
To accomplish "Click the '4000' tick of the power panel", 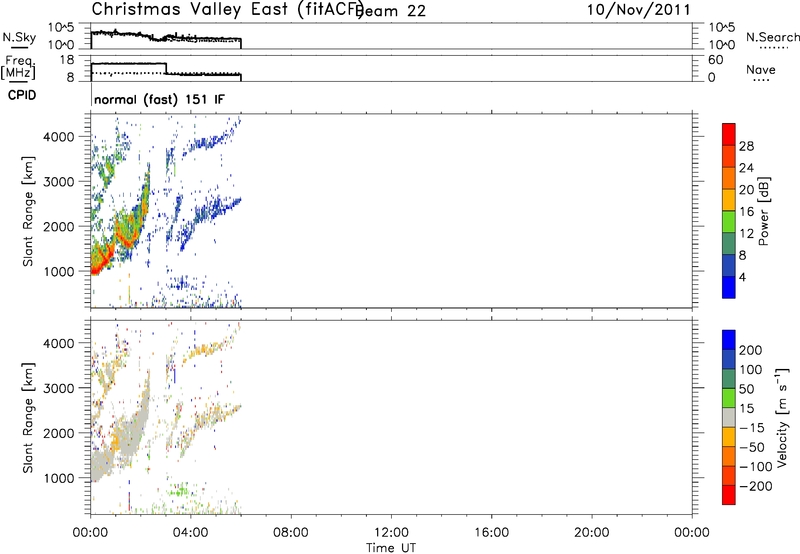I will [59, 136].
